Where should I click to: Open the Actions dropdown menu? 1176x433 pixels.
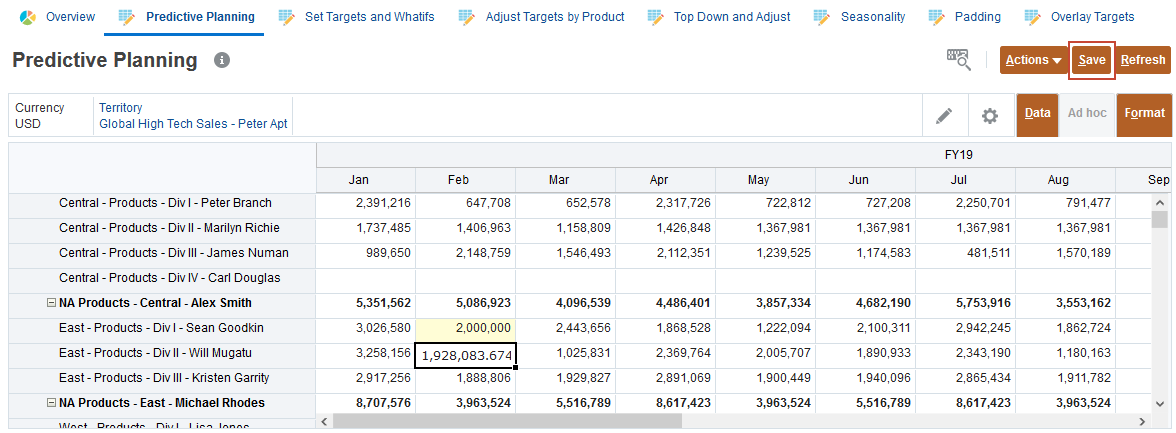point(1033,60)
